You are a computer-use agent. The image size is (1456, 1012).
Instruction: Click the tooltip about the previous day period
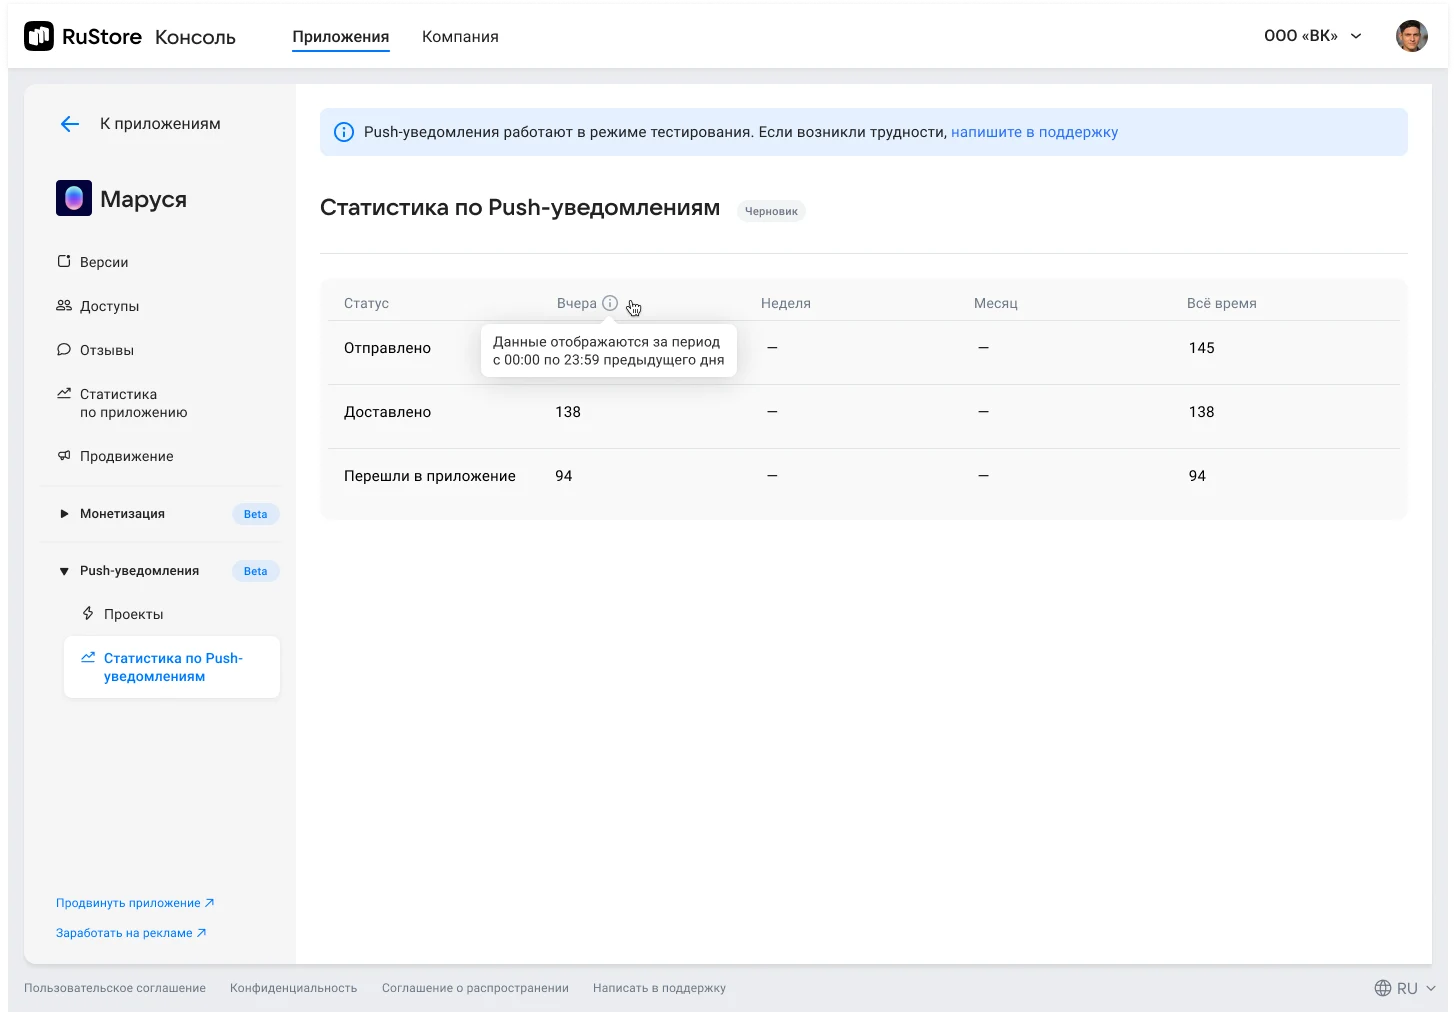point(608,351)
